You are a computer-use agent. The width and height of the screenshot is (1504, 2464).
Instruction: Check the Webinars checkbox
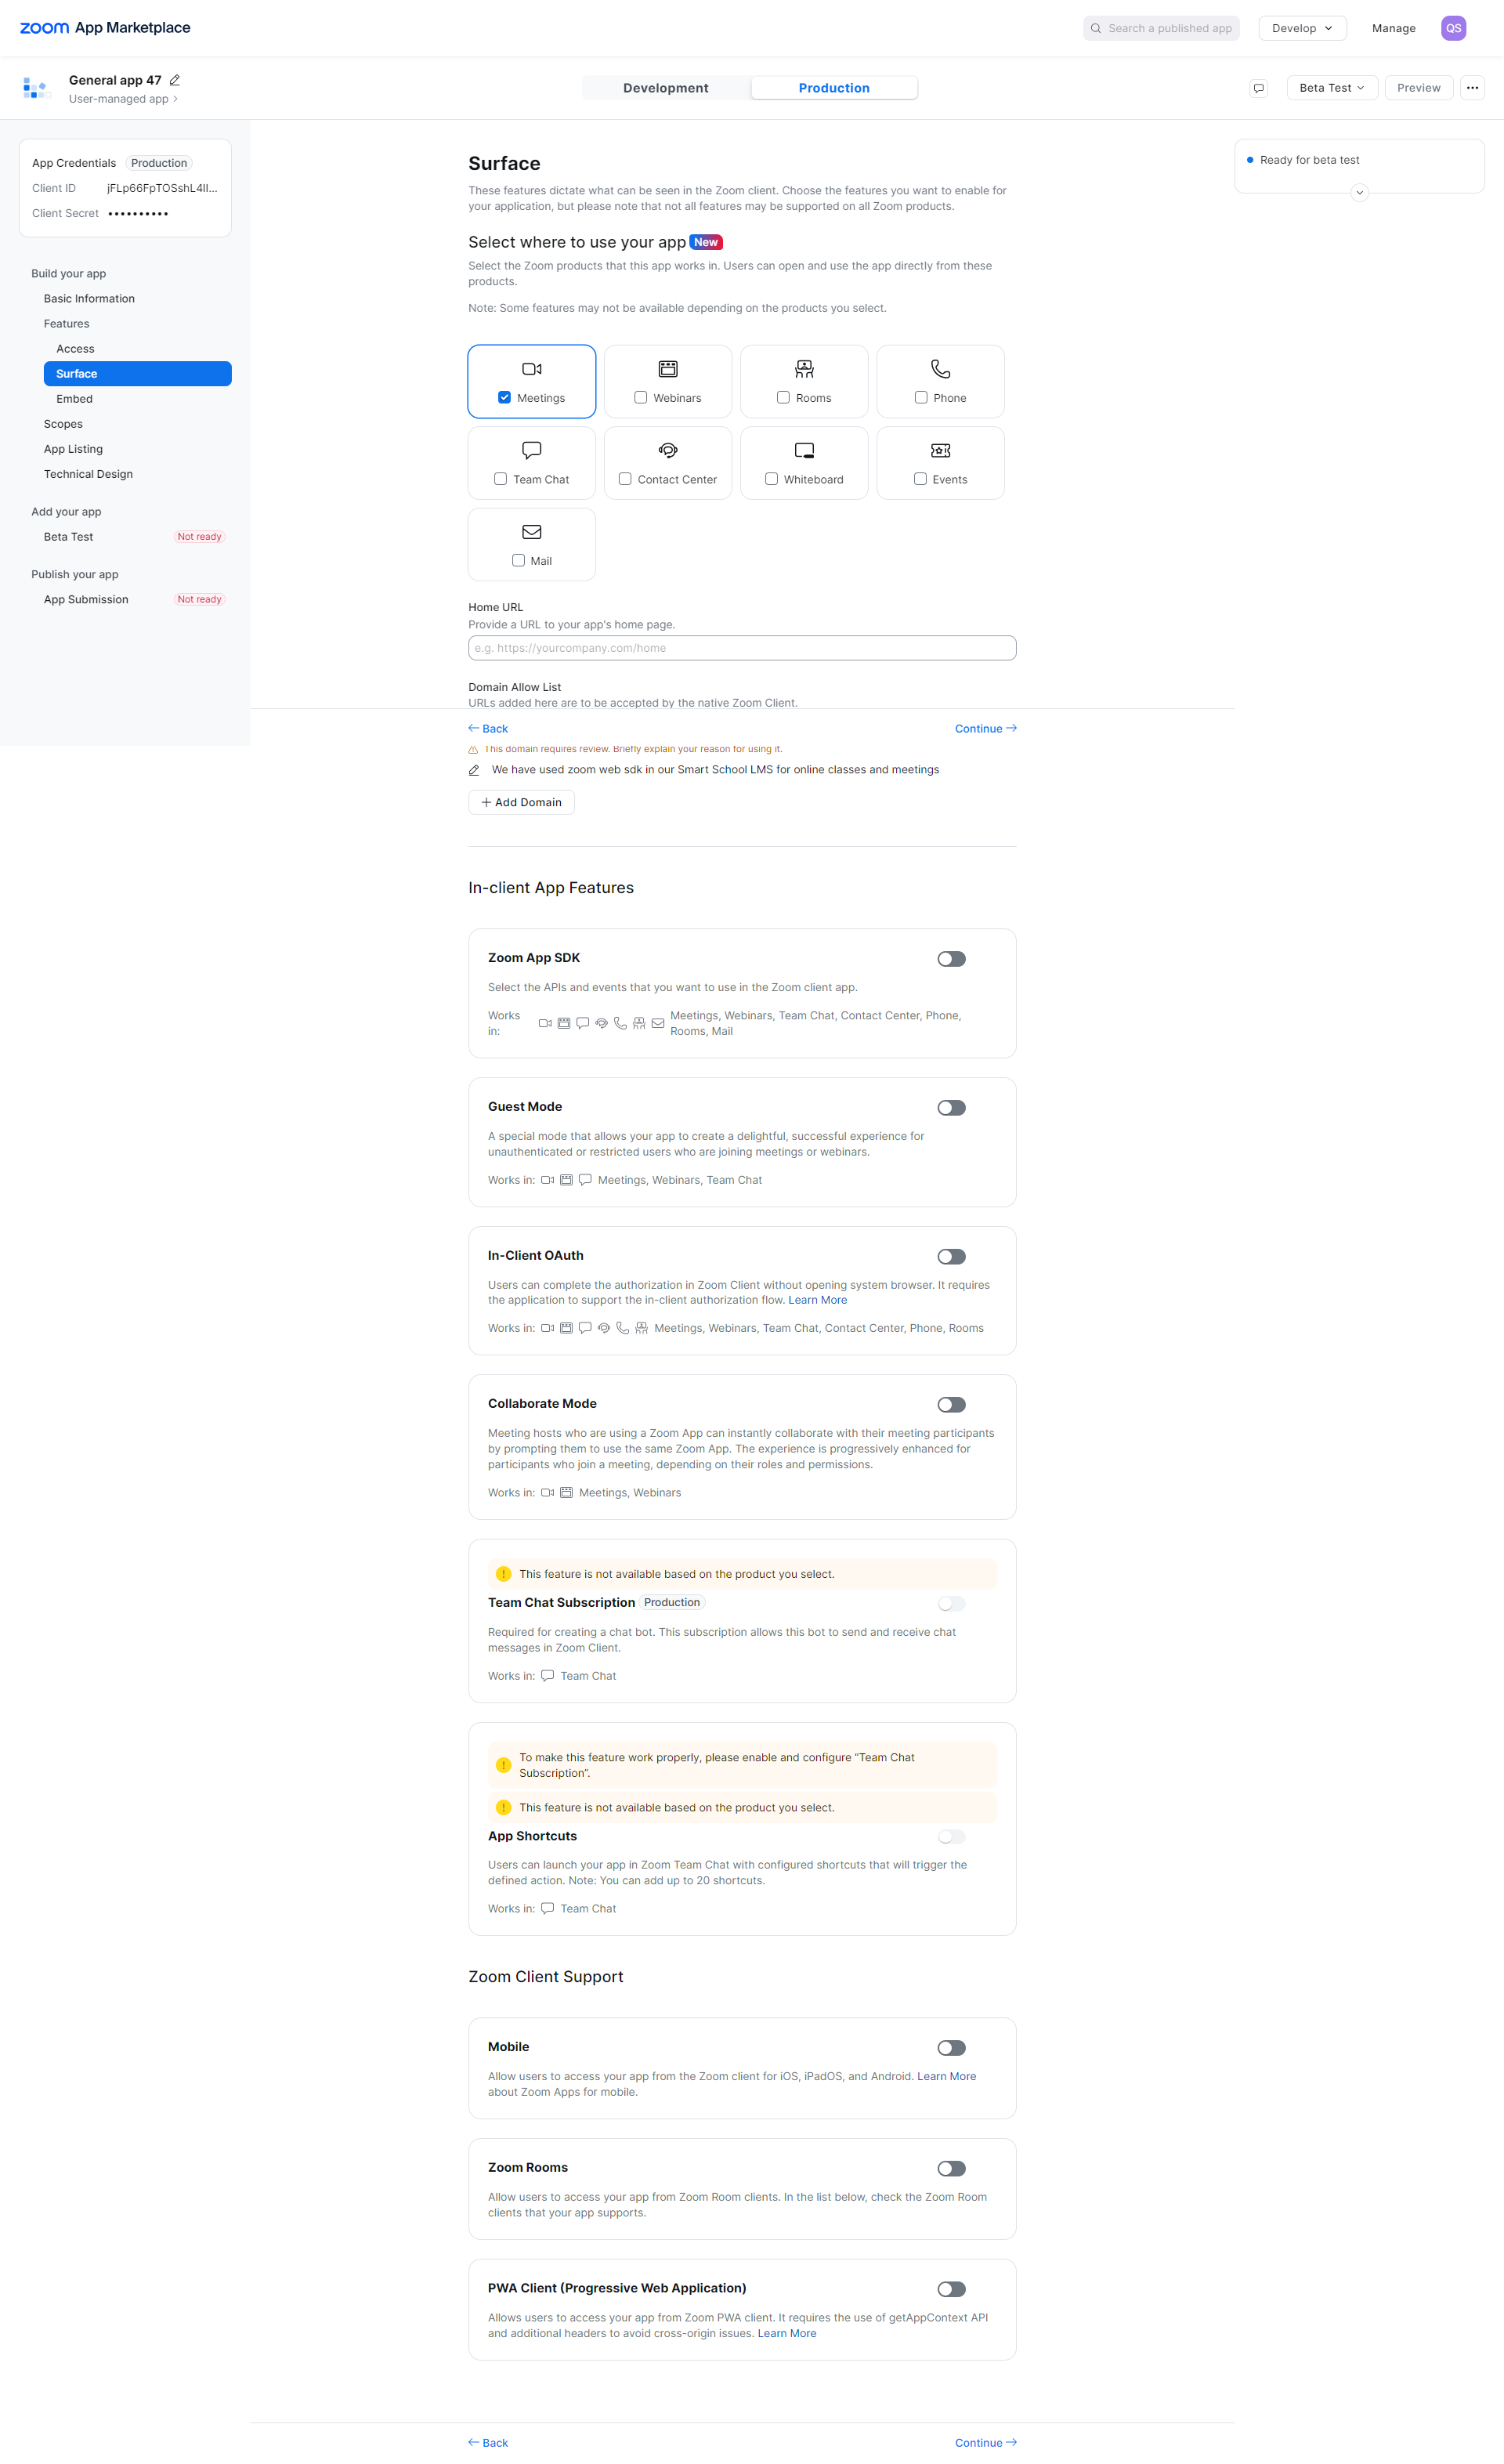click(x=641, y=397)
